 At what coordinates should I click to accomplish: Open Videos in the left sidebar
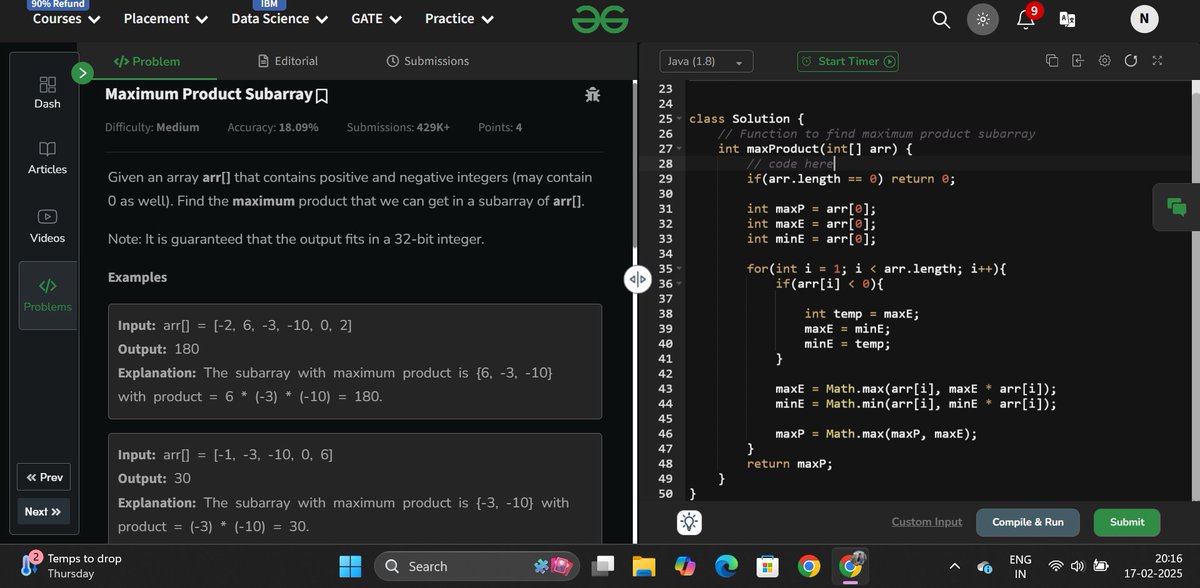(x=47, y=226)
